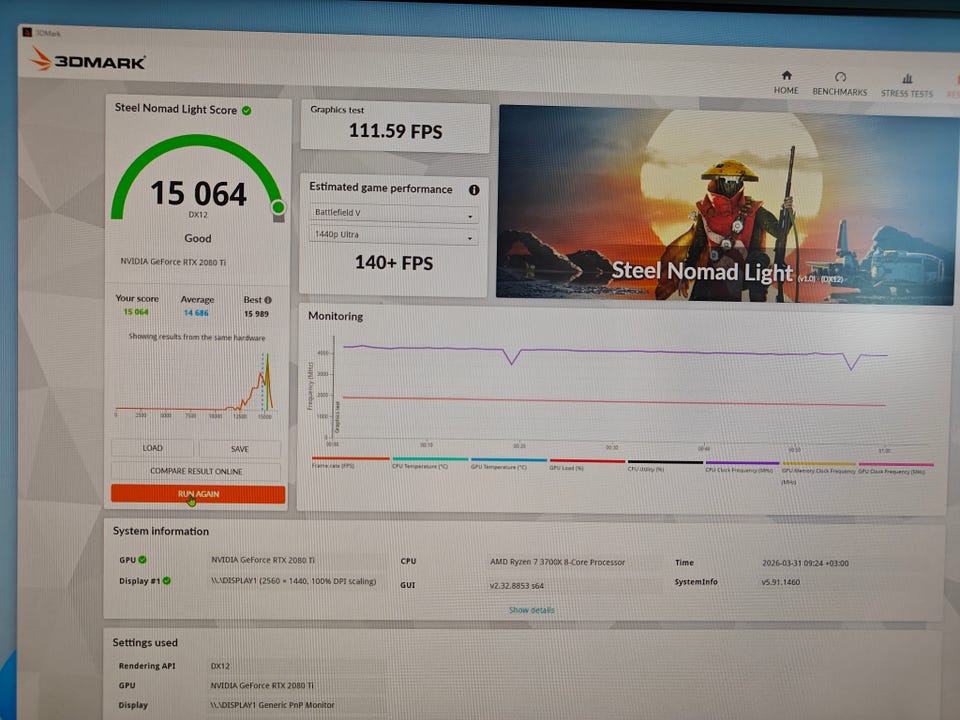Go to BENCHMARKS menu label
The height and width of the screenshot is (720, 960).
point(839,92)
